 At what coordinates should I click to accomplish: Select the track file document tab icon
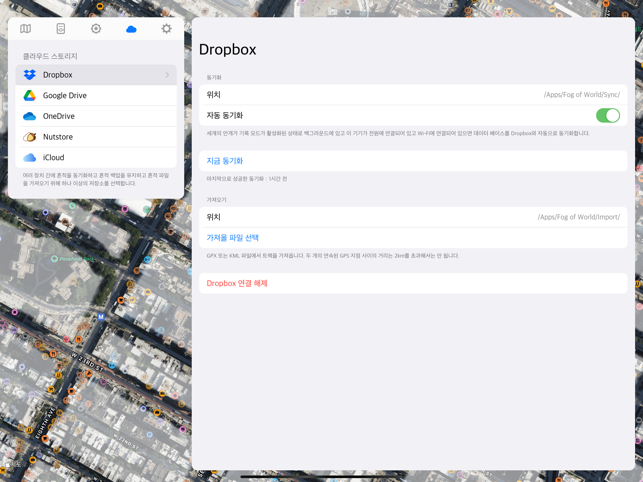pos(61,29)
